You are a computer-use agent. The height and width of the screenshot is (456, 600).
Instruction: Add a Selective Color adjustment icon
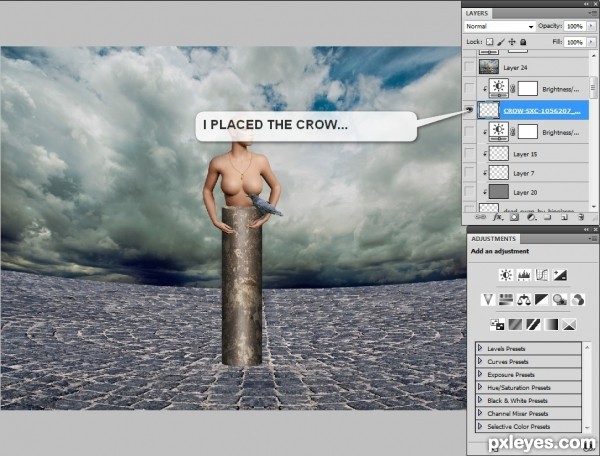[x=569, y=324]
